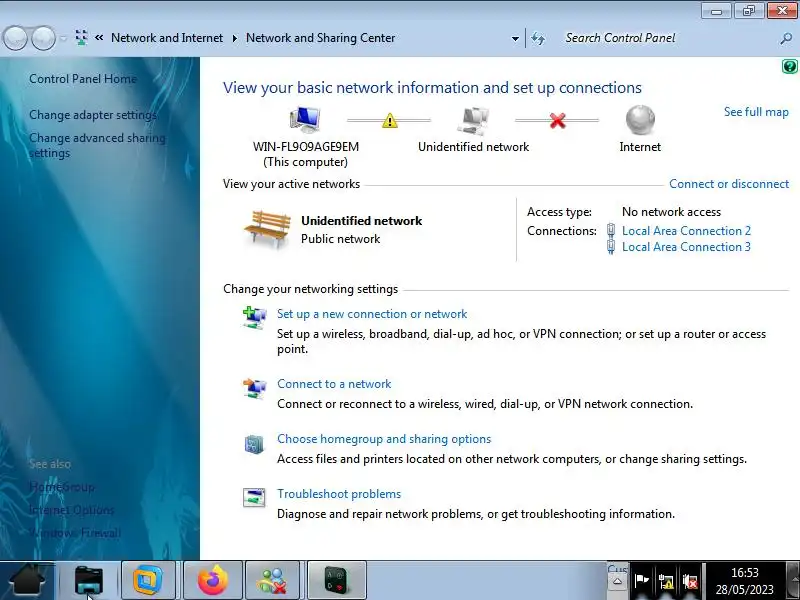Screen dimensions: 800x600
Task: Expand the arrow after Network and Internet breadcrumb
Action: [235, 38]
